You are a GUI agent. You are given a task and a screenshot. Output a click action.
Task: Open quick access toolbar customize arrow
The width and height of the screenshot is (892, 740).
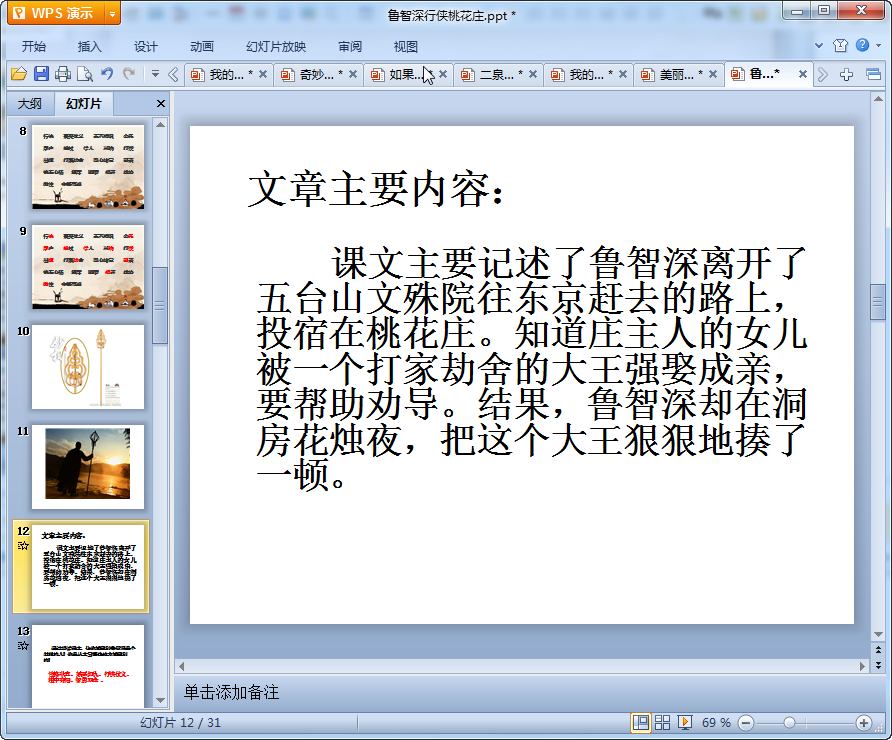[155, 74]
